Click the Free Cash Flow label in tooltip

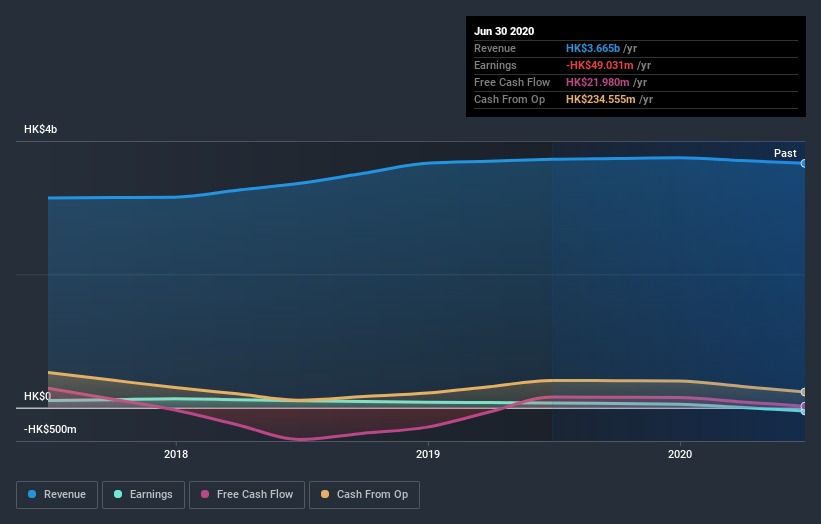(512, 82)
